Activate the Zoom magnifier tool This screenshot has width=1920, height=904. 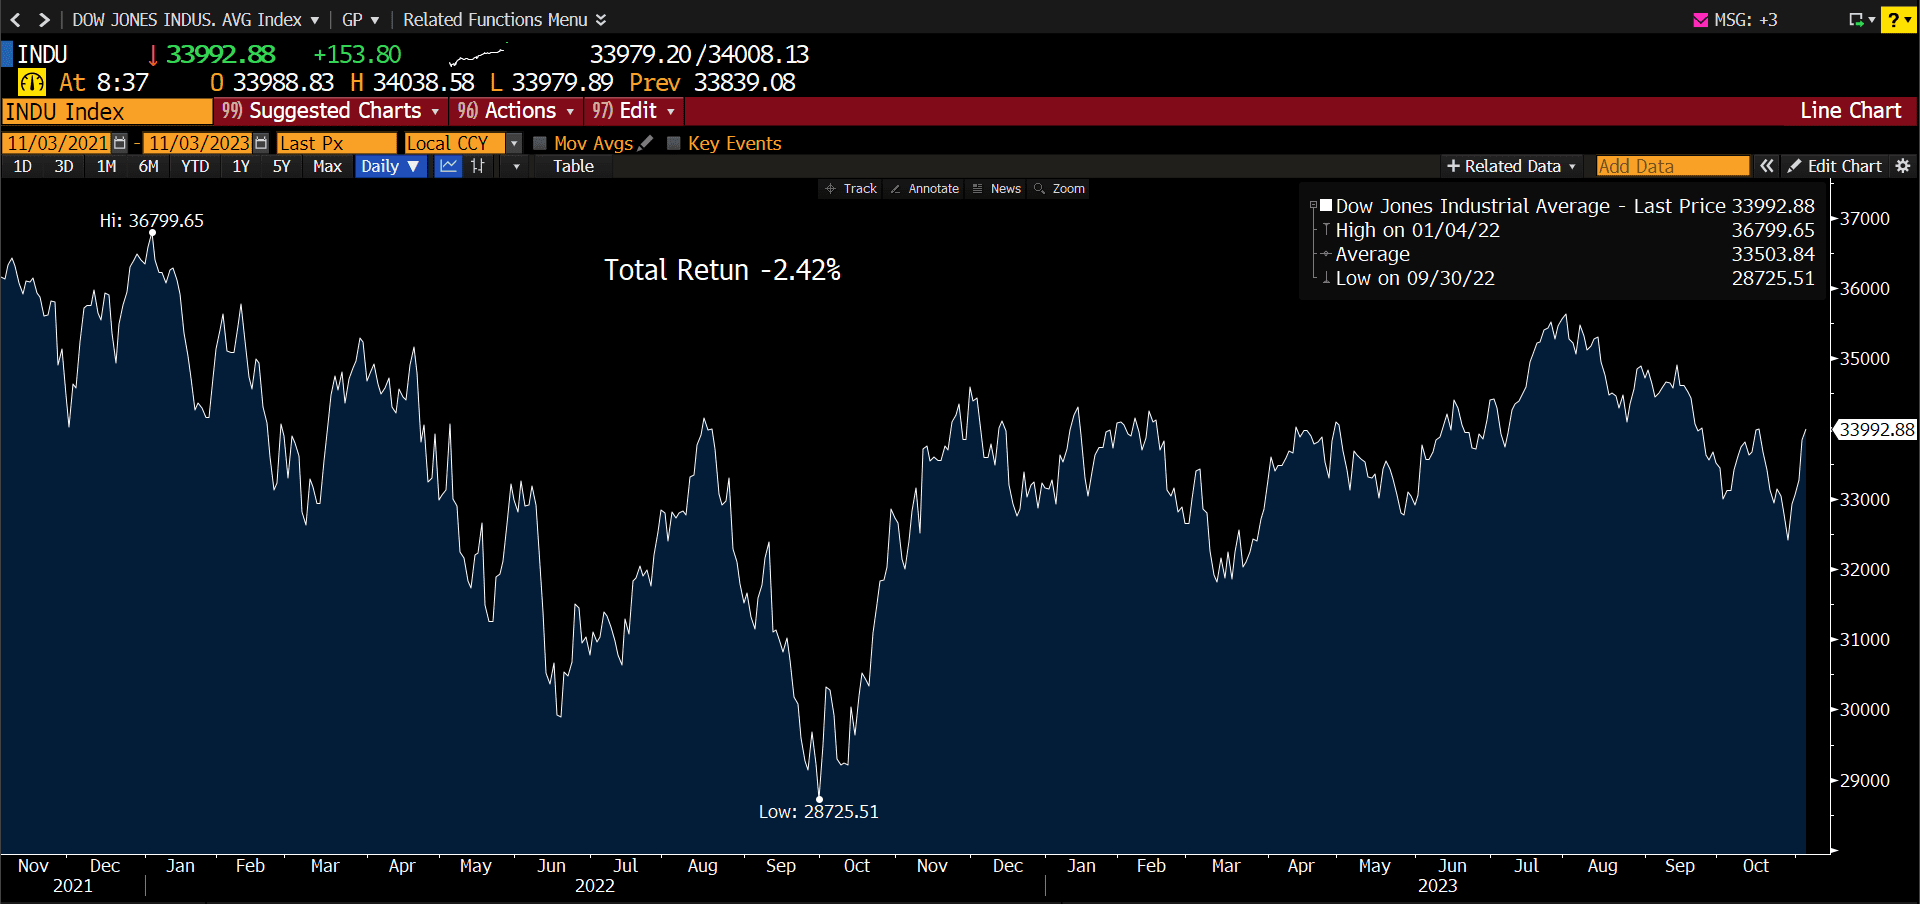1060,188
